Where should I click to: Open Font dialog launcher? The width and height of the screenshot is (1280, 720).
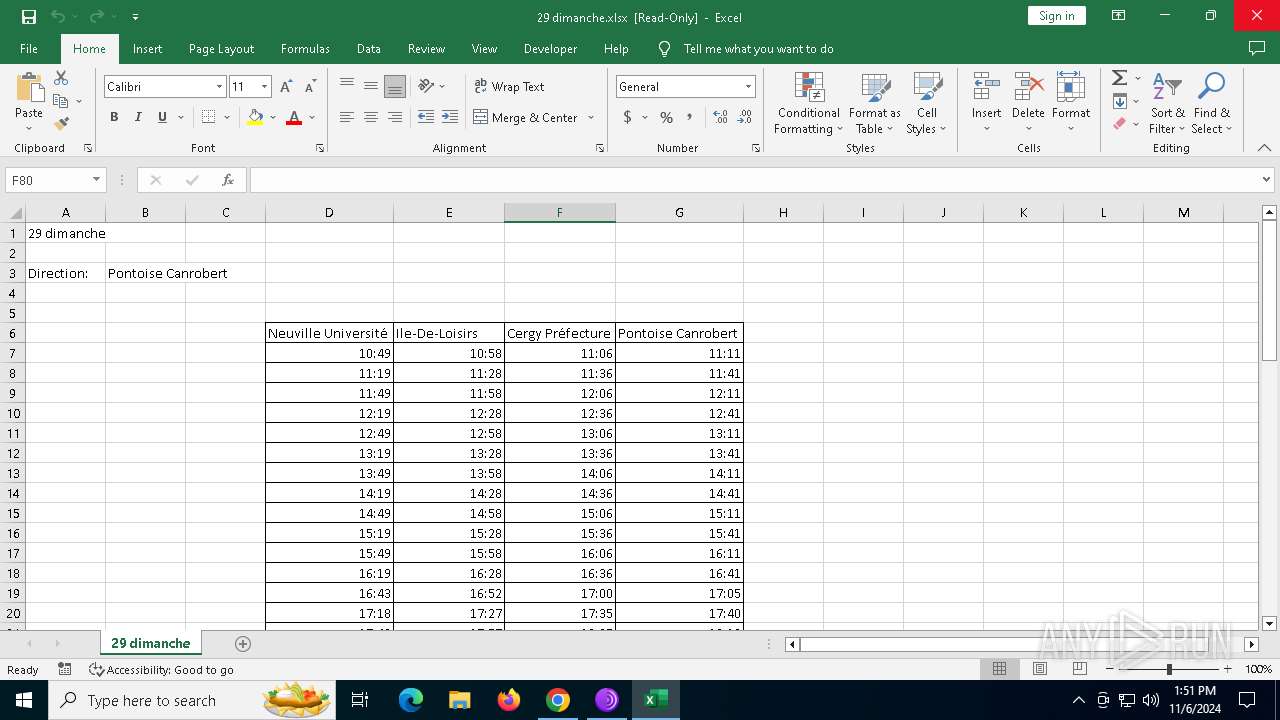click(320, 148)
